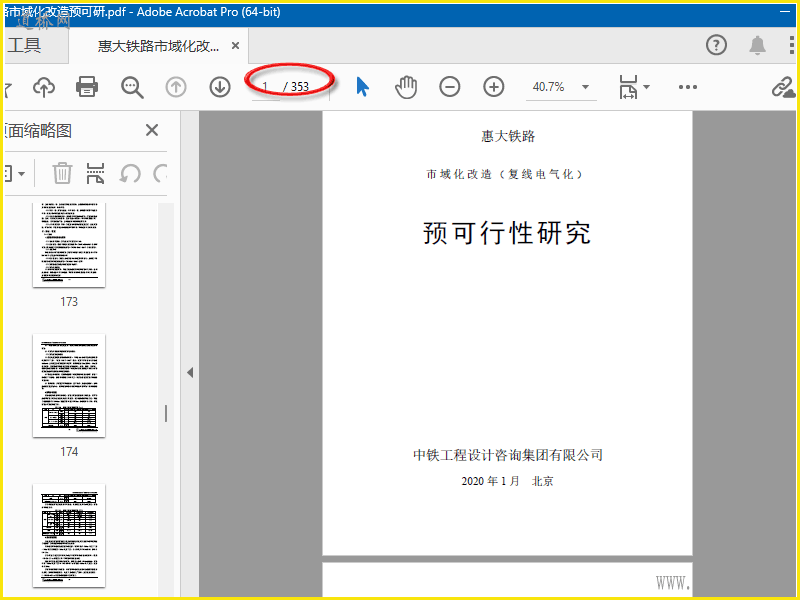Open the find text magnifier
Viewport: 800px width, 600px height.
point(132,87)
